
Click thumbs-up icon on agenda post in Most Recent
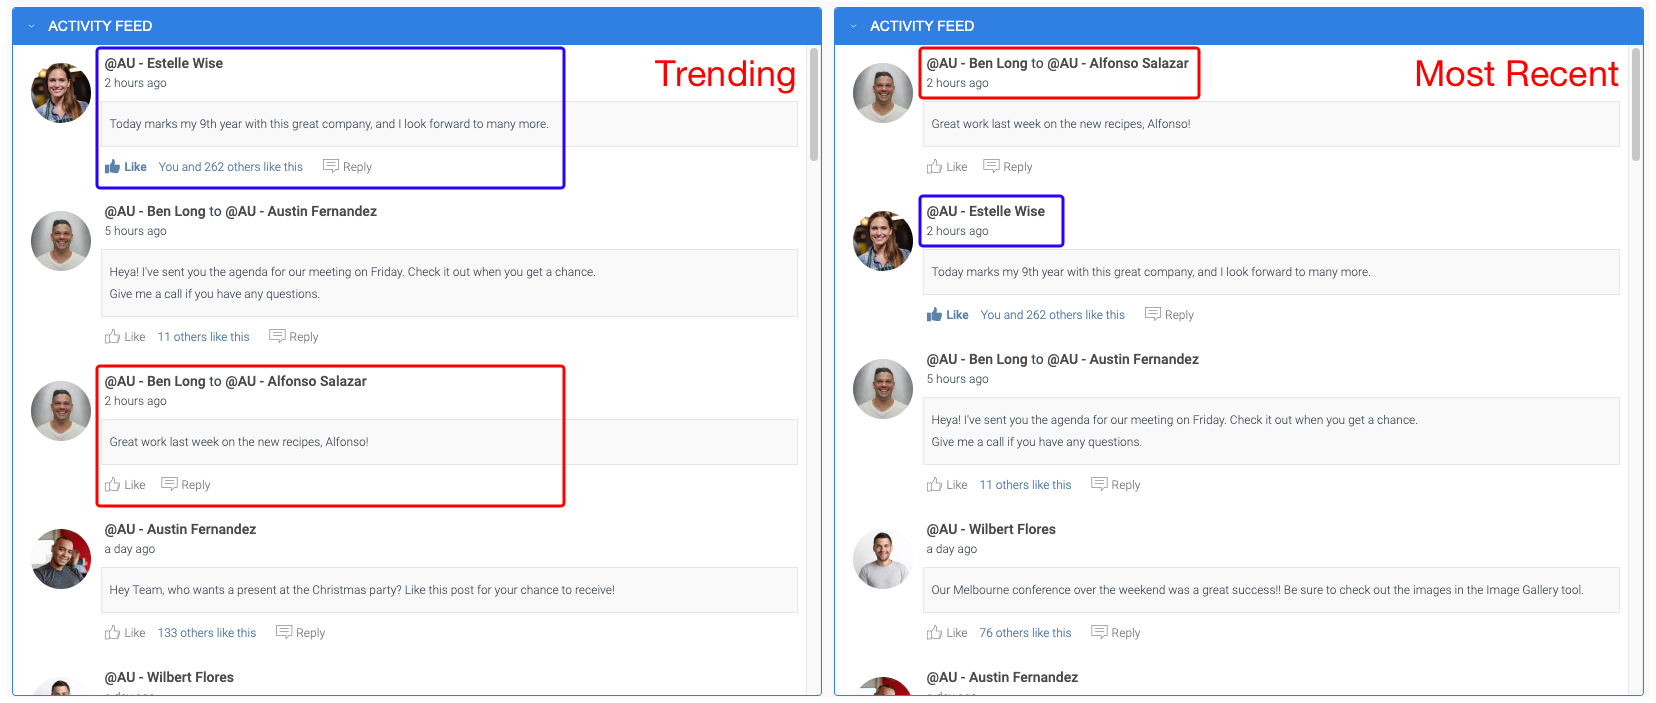pyautogui.click(x=935, y=485)
